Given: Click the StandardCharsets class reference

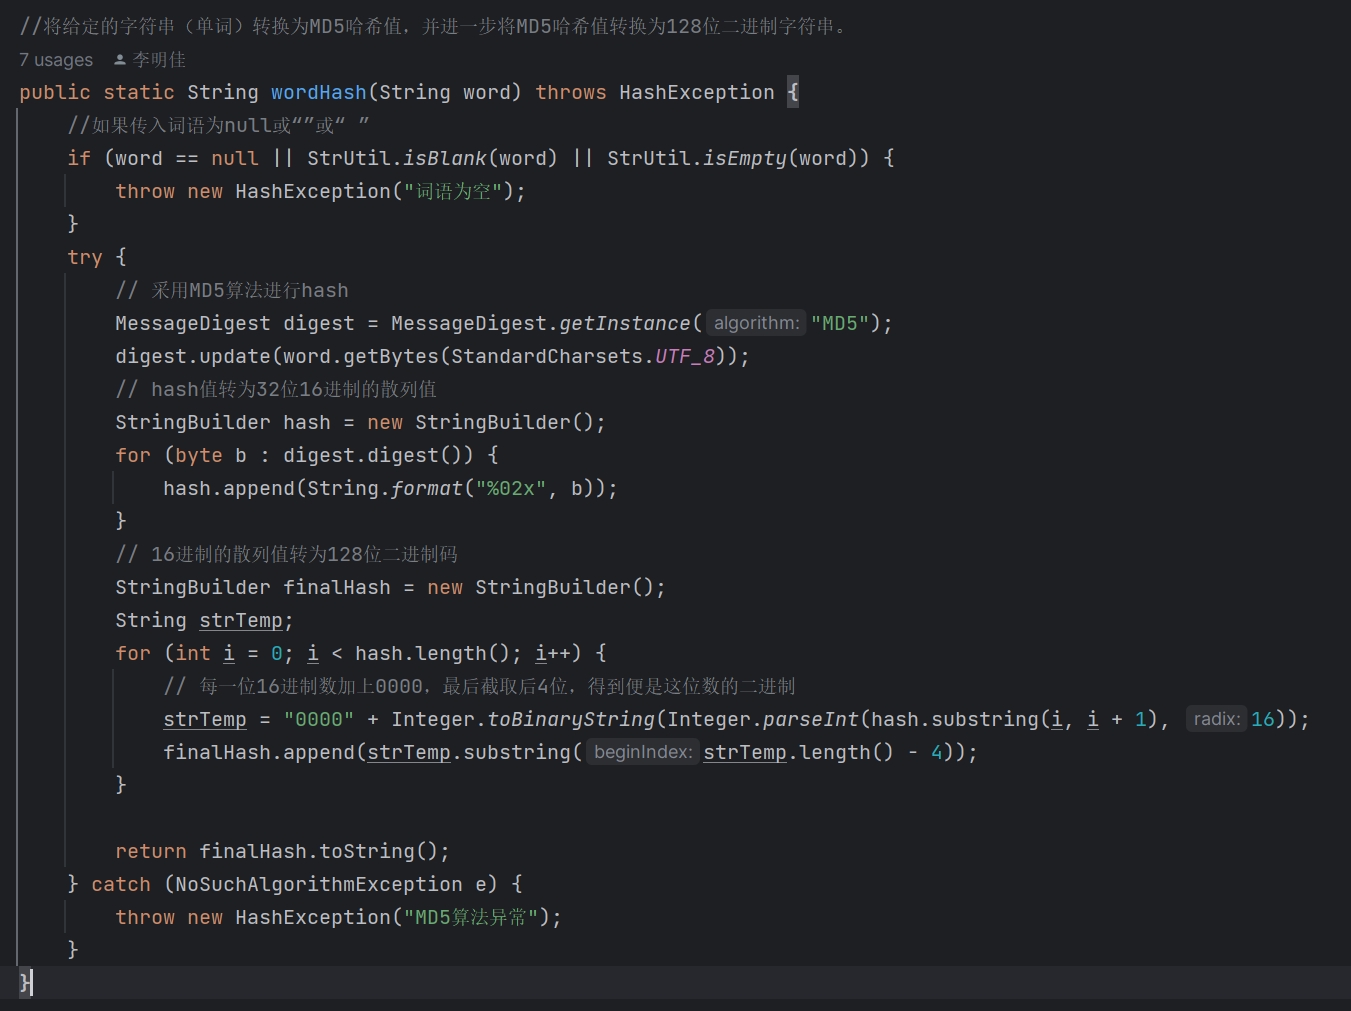Looking at the screenshot, I should 547,356.
